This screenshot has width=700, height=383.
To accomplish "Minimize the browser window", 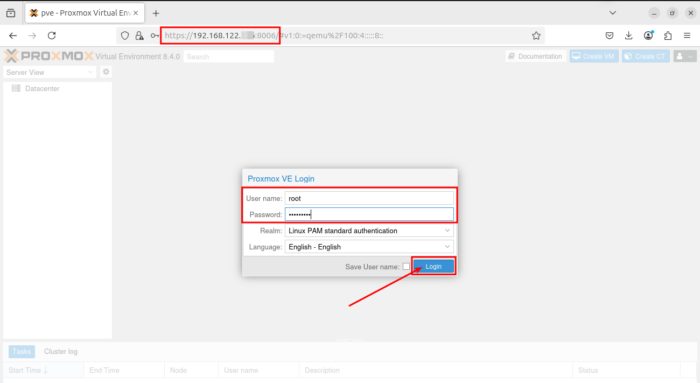I will [x=654, y=13].
